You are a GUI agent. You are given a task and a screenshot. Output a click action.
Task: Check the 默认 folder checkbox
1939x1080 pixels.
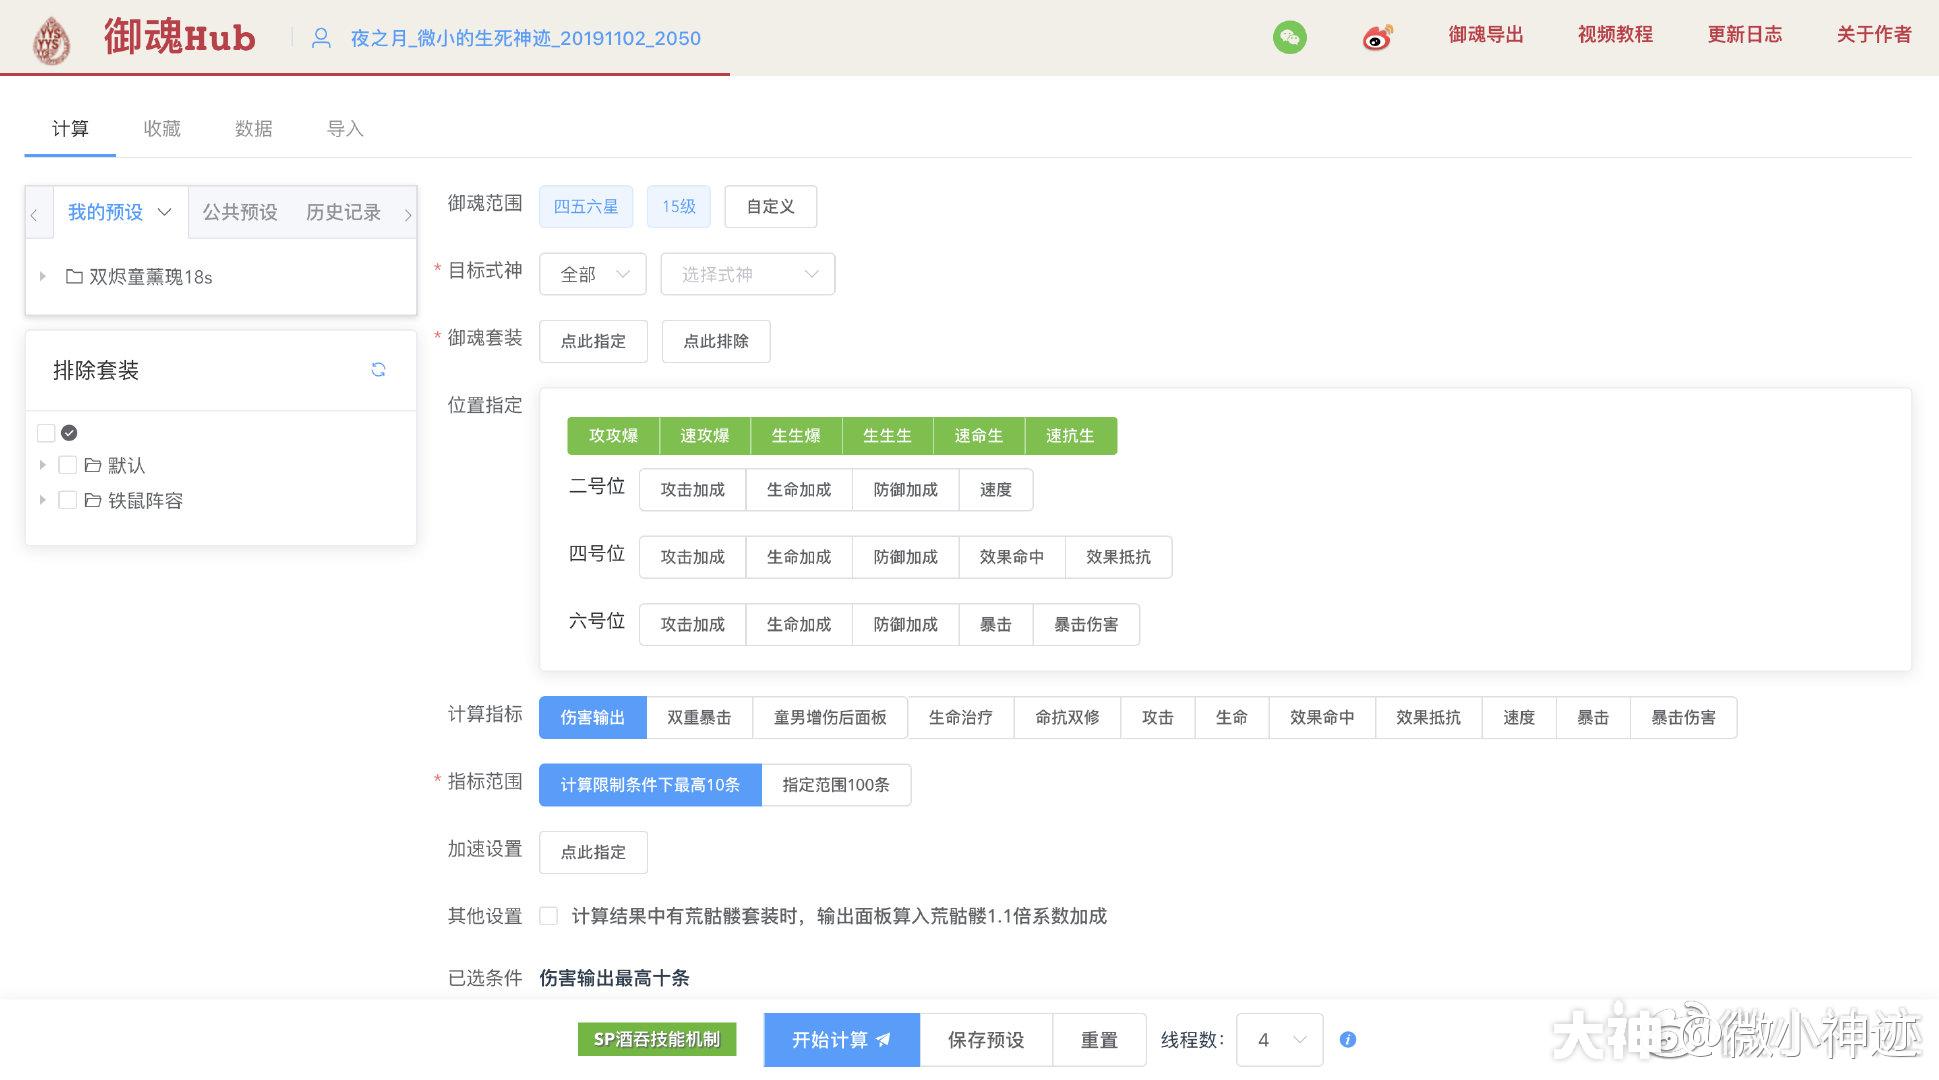click(68, 465)
